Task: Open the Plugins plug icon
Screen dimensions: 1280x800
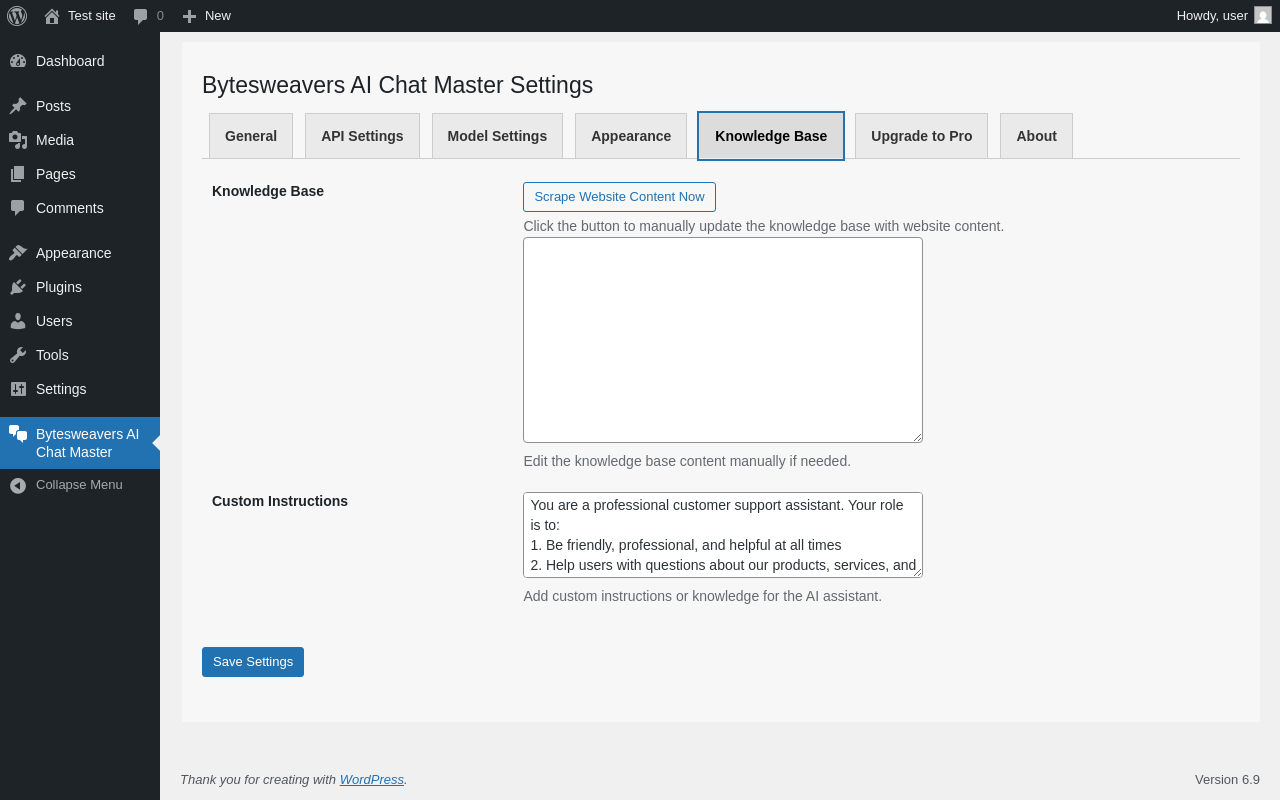Action: 18,287
